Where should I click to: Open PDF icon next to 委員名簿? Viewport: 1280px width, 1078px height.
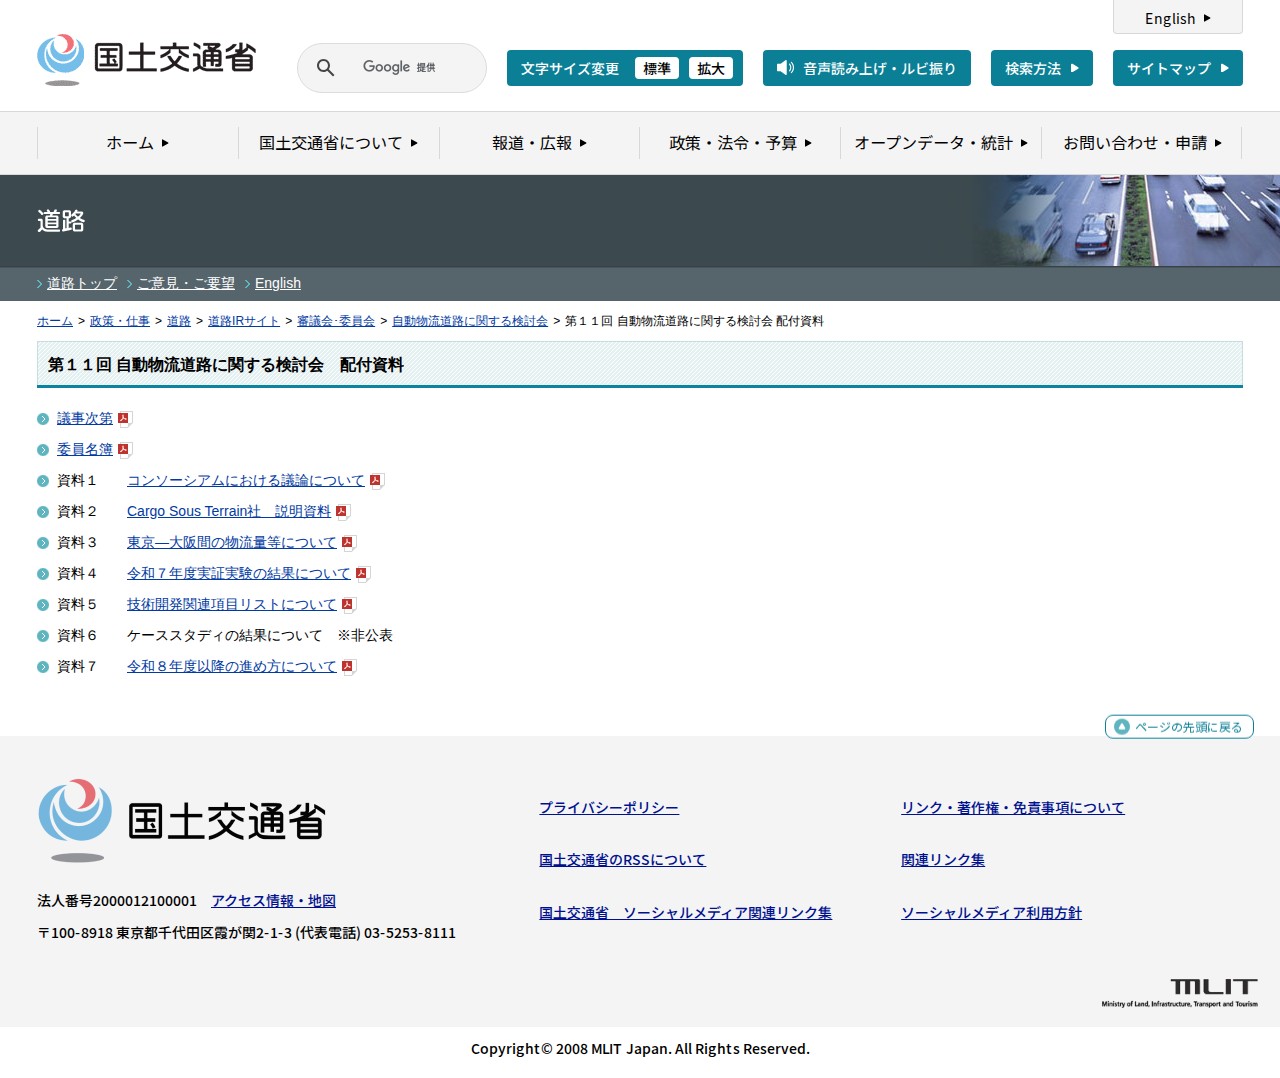pyautogui.click(x=124, y=450)
